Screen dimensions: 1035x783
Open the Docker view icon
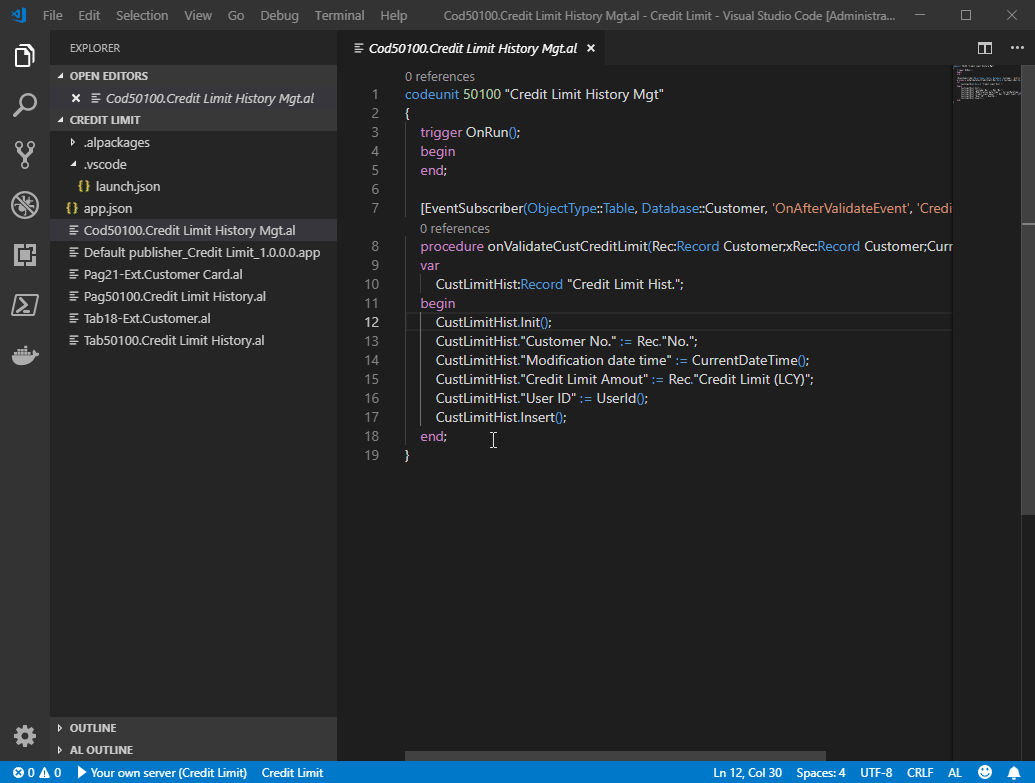pos(25,355)
